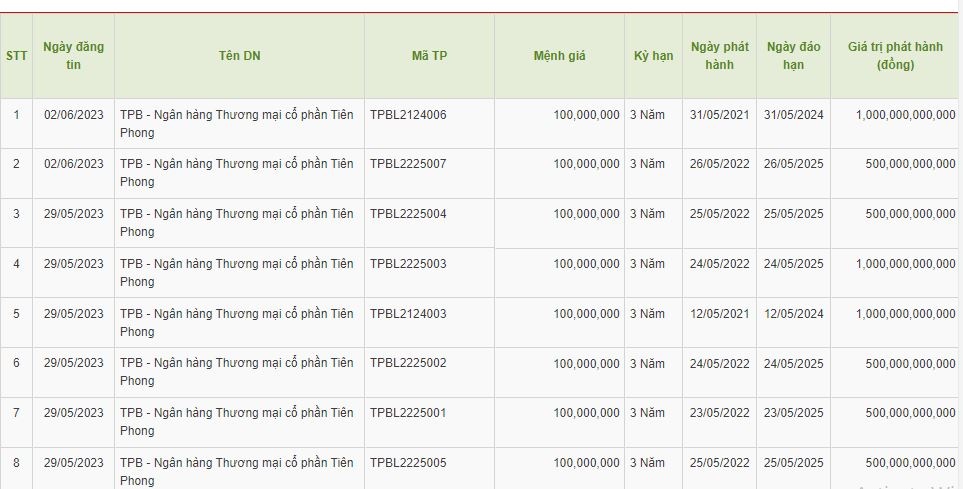
Task: Click the posting date 02/06/2023 in row 2
Action: [x=74, y=164]
